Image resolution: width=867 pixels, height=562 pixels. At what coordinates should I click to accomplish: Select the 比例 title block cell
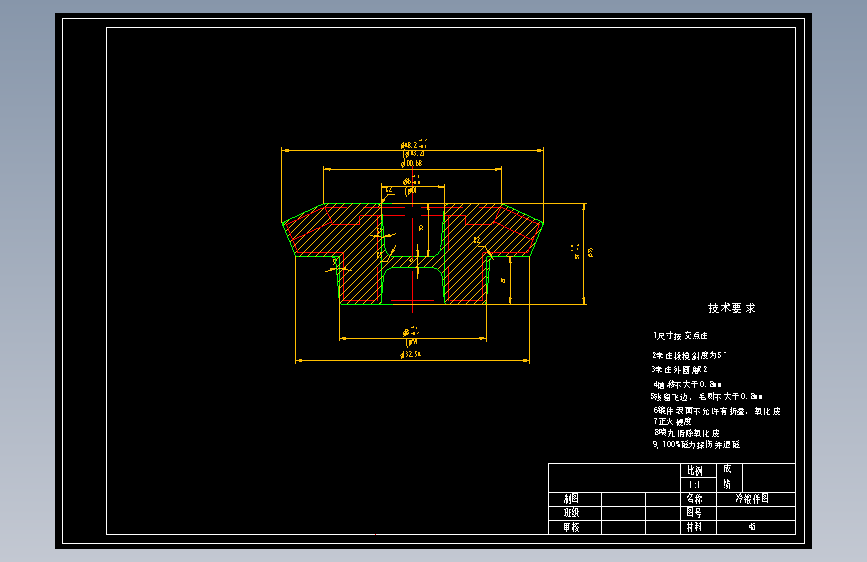pos(698,471)
